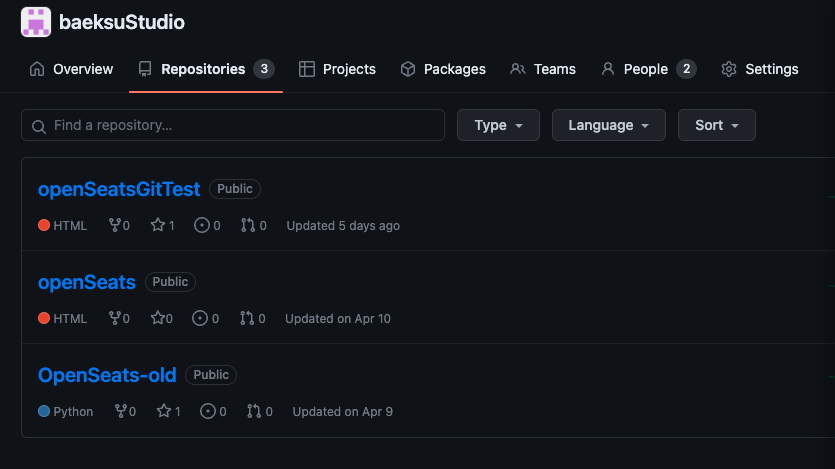This screenshot has height=469, width=835.
Task: Click 'Updated on Apr 9' text
Action: click(342, 412)
